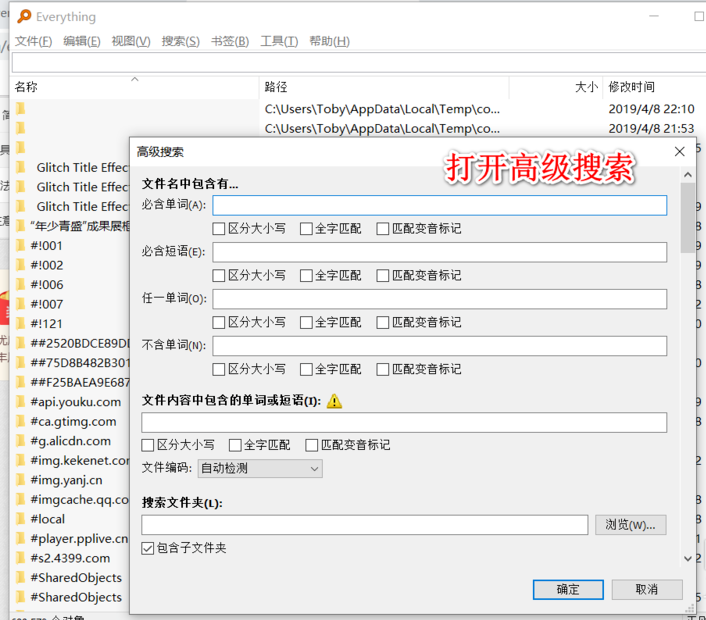Click the dialog vertical scrollbar thumb
The width and height of the screenshot is (706, 620).
click(688, 218)
